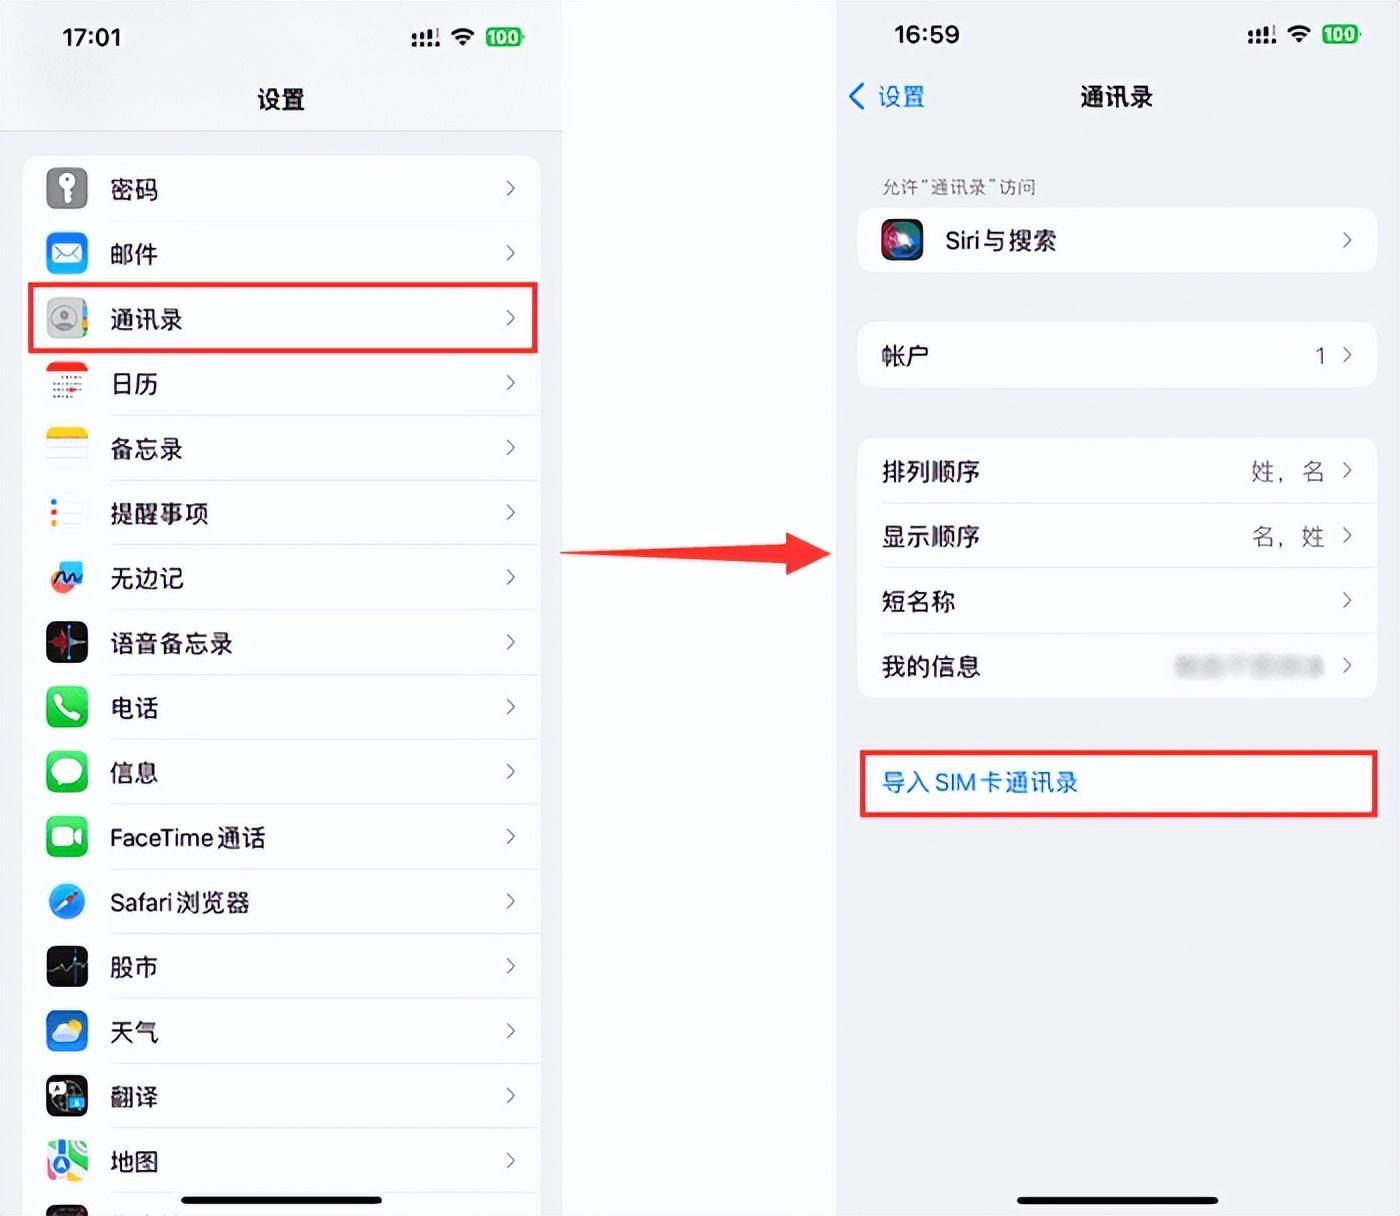Screen dimensions: 1400x1216
Task: Tap the Siri icon in Contacts settings
Action: pyautogui.click(x=902, y=240)
